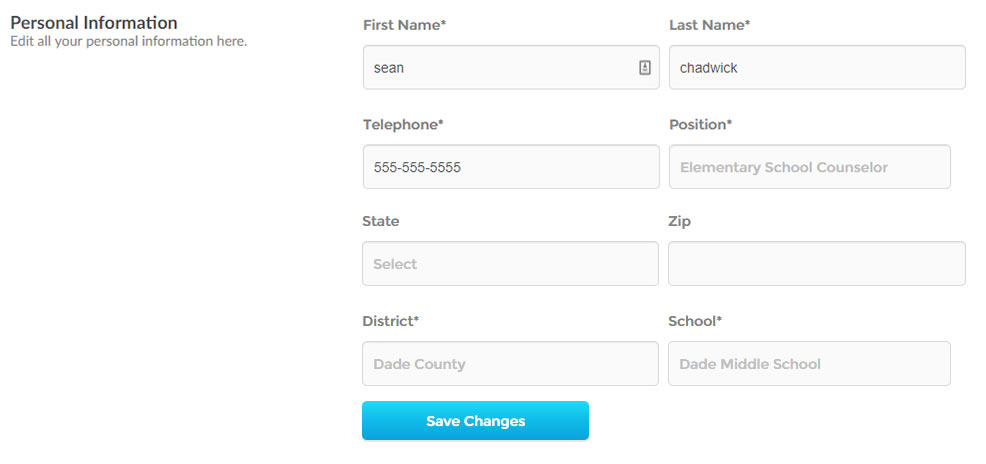Click the Zip label

pyautogui.click(x=679, y=221)
